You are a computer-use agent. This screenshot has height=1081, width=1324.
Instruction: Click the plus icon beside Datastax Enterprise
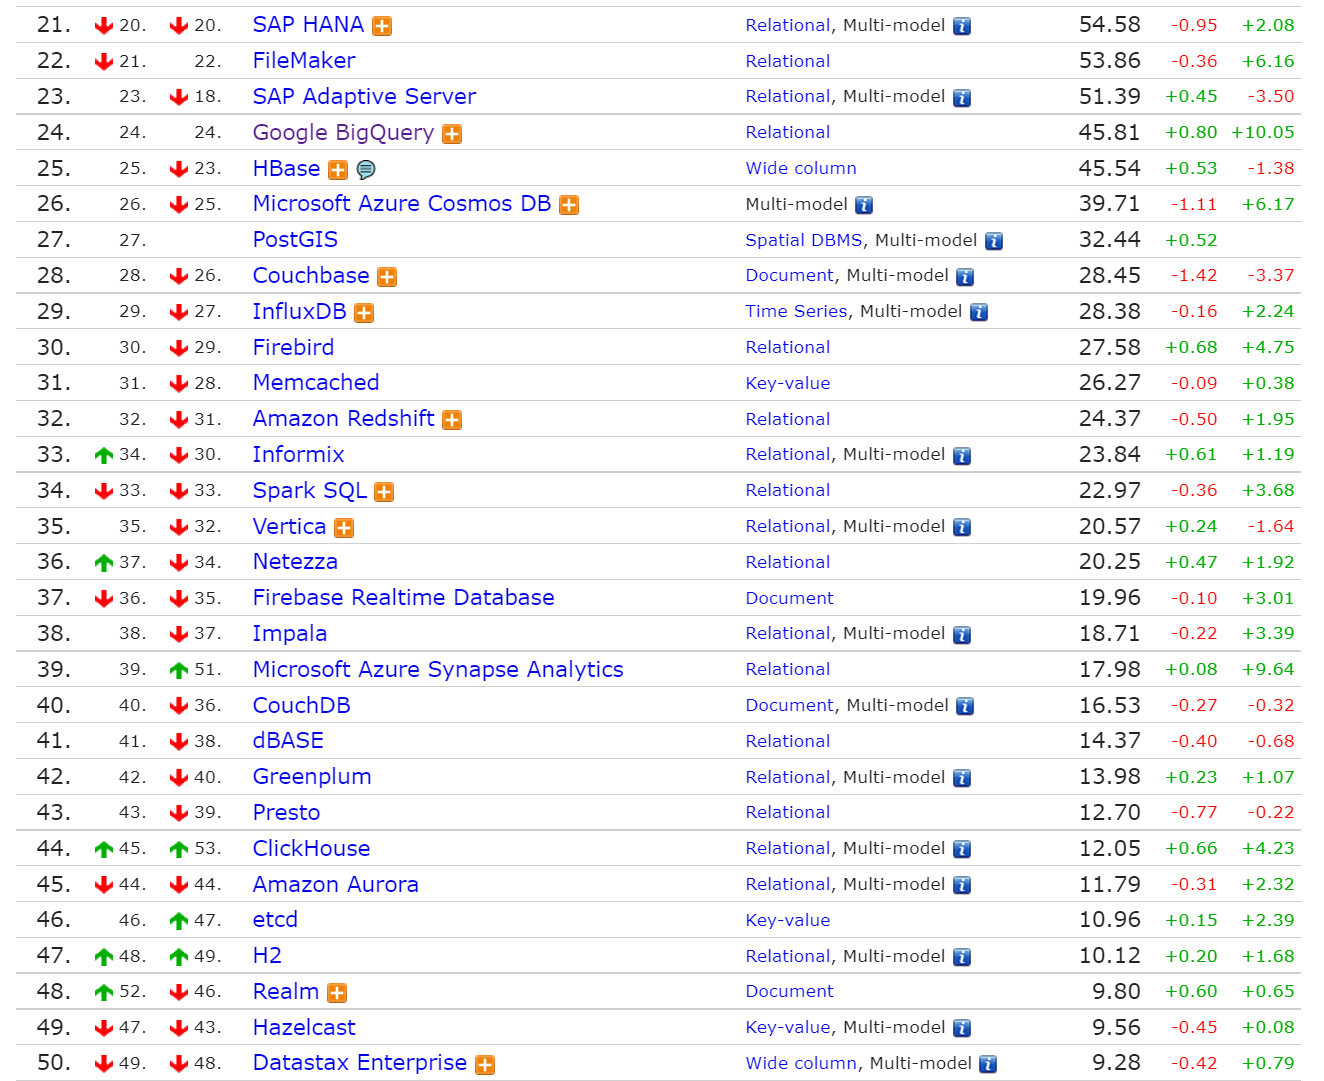[x=485, y=1065]
